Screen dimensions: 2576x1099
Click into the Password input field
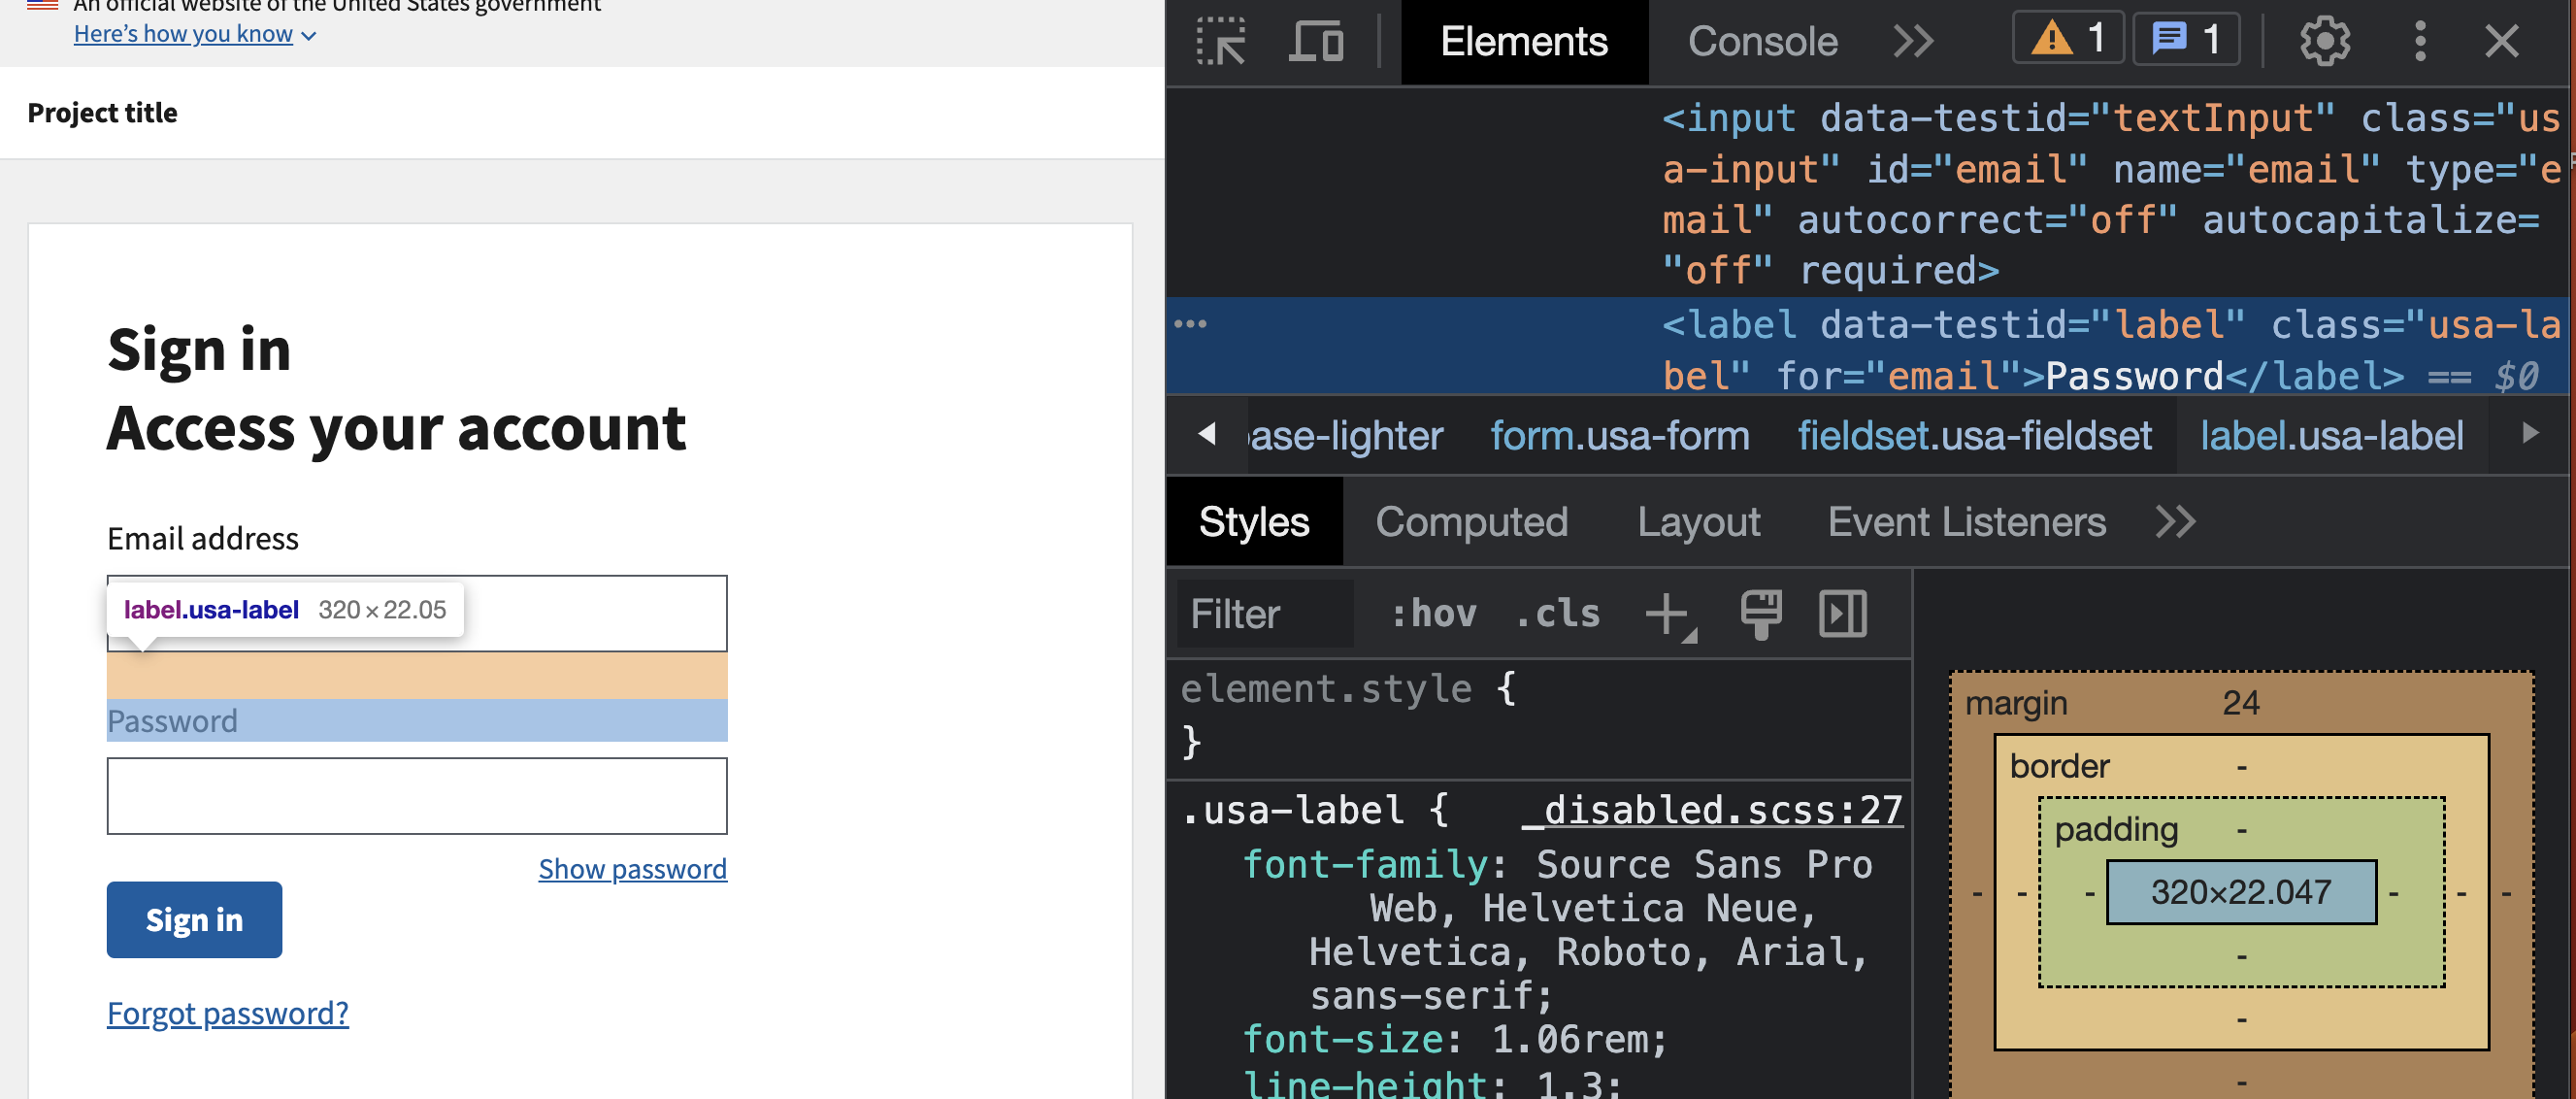coord(417,796)
